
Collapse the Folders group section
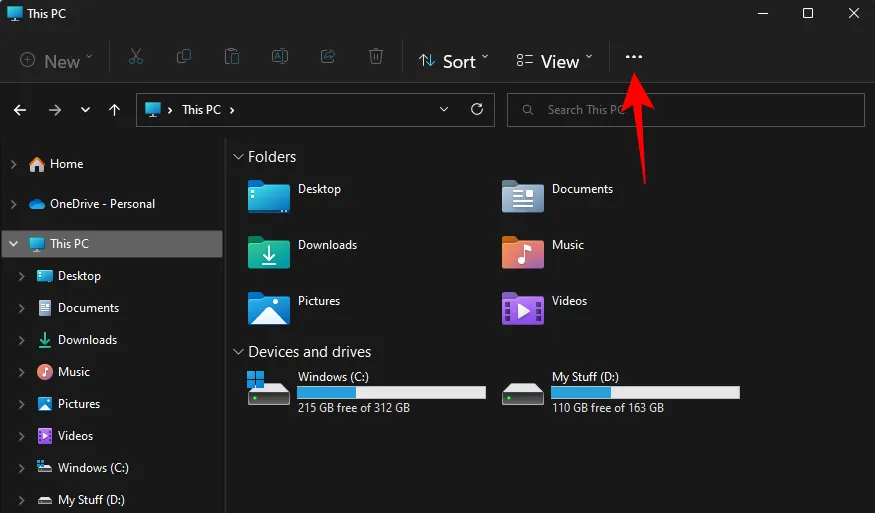pyautogui.click(x=238, y=157)
